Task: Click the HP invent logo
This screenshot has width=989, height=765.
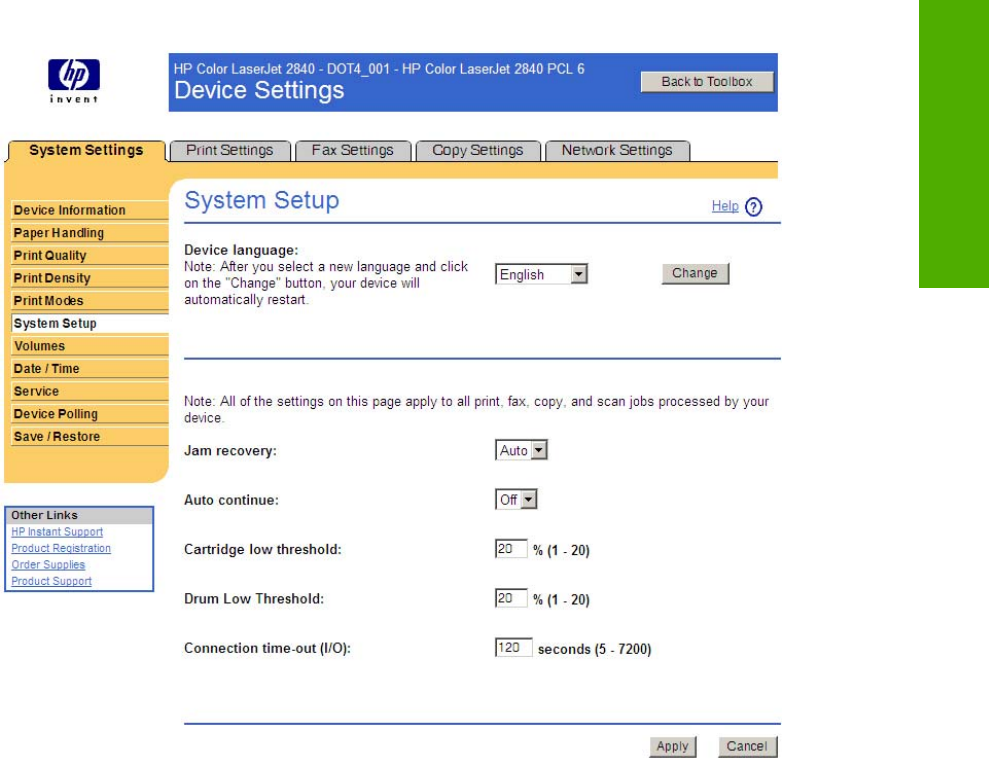Action: point(74,81)
